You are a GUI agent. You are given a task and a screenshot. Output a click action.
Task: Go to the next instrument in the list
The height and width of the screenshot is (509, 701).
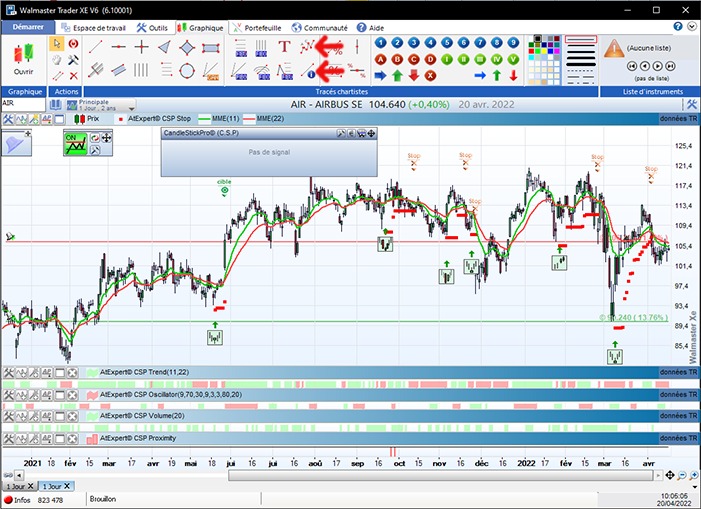658,66
